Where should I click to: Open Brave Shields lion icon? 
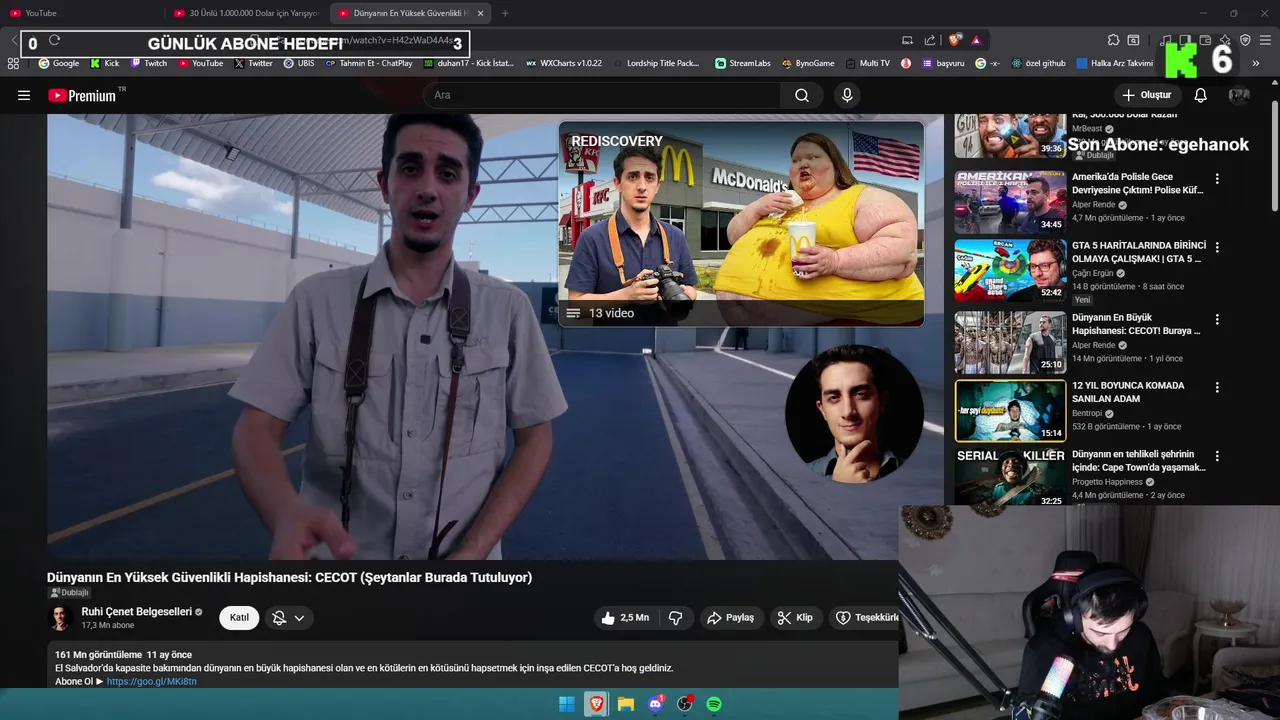[x=955, y=40]
